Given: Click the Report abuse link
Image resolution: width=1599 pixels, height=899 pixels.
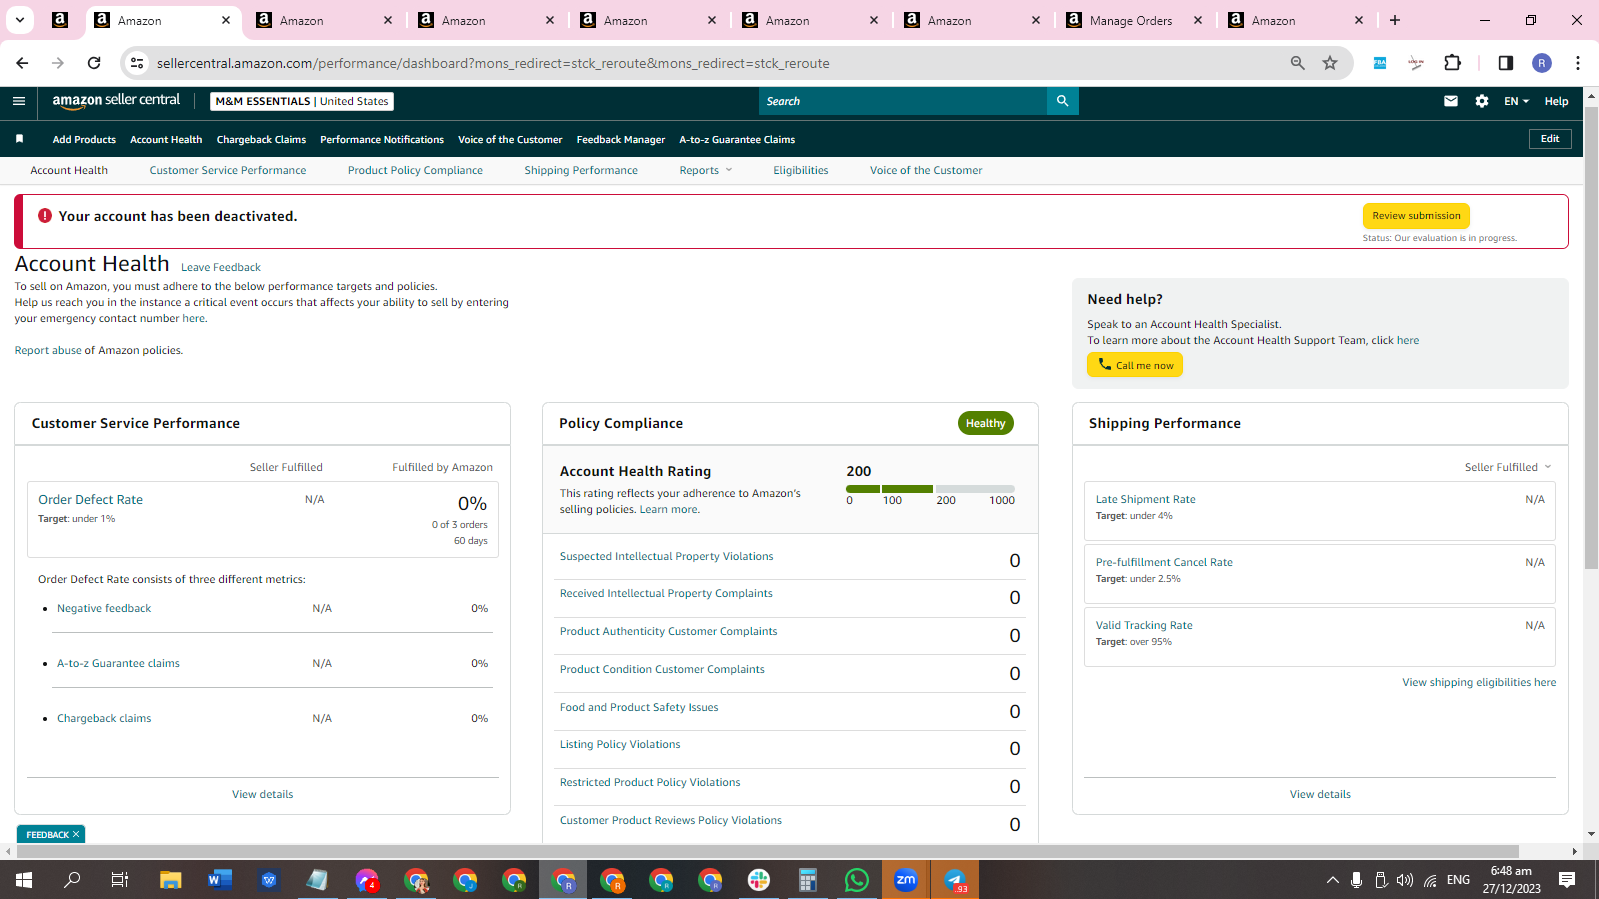Looking at the screenshot, I should pos(48,350).
